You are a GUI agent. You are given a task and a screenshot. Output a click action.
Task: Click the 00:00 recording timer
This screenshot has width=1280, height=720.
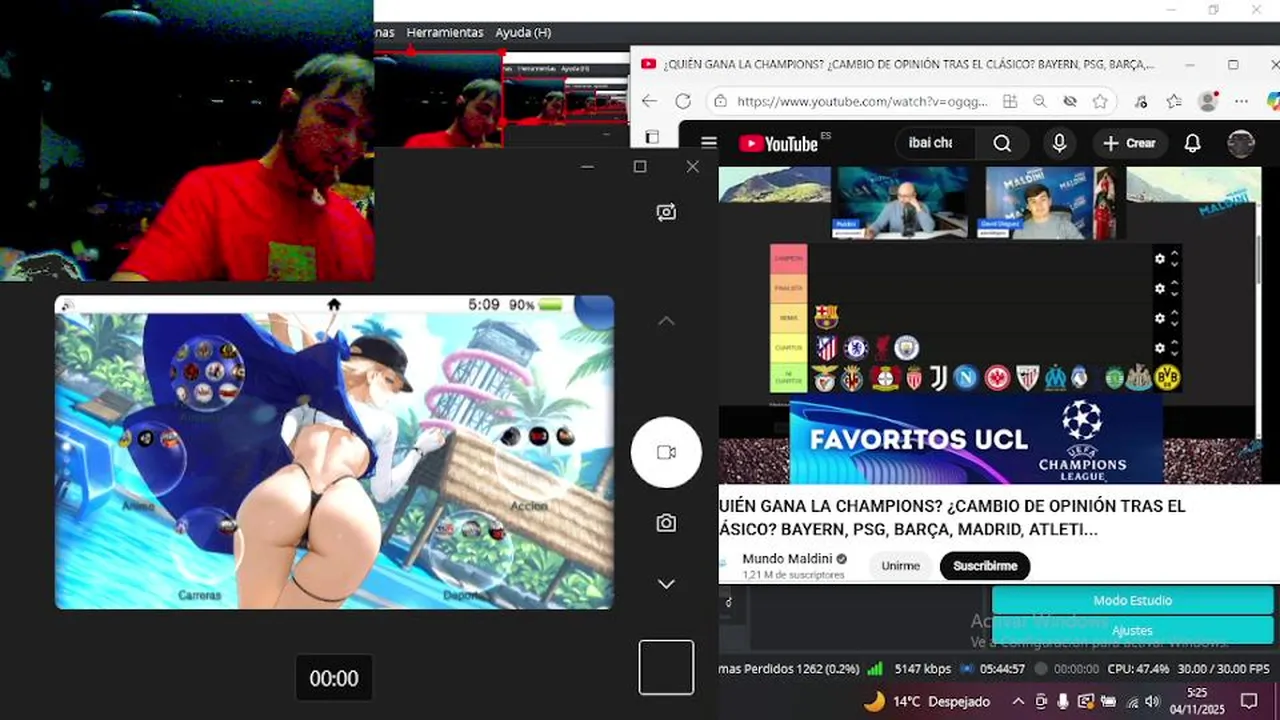point(334,679)
